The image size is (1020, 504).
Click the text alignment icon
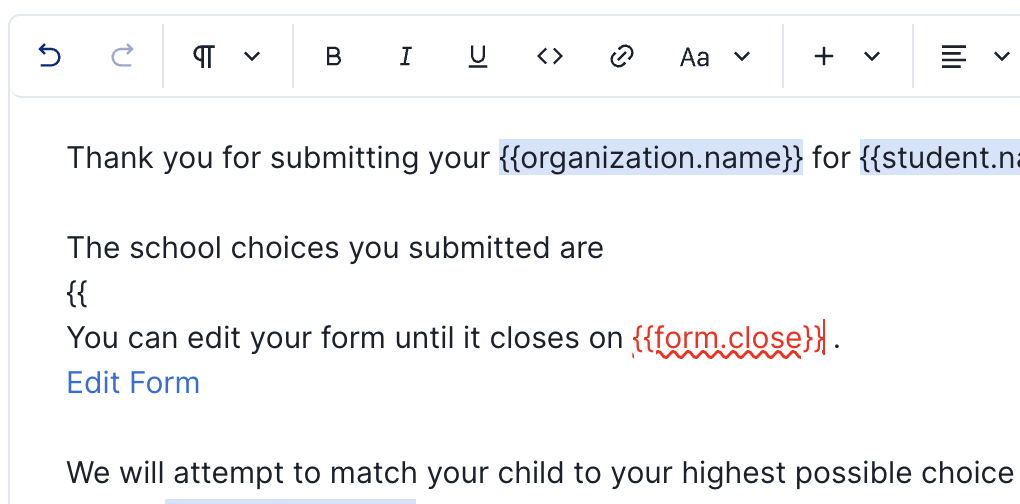pyautogui.click(x=954, y=57)
